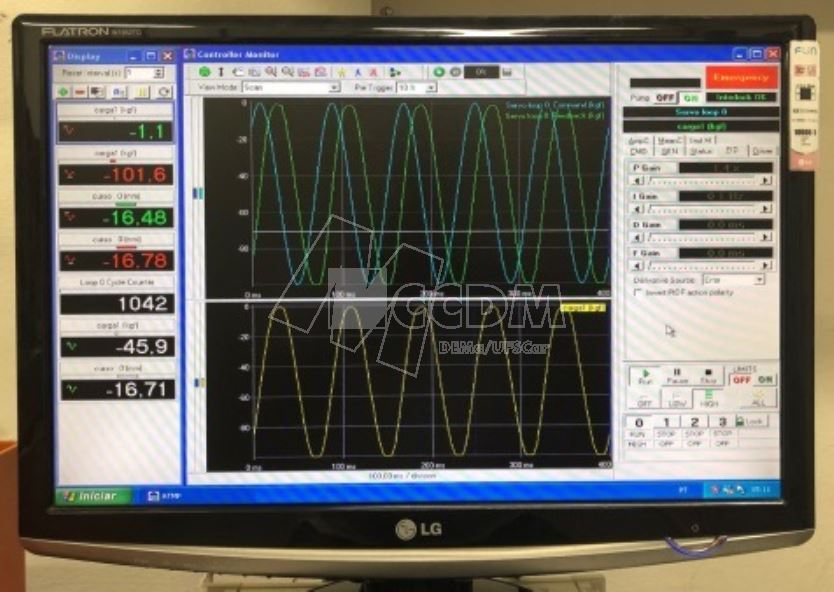Image resolution: width=834 pixels, height=592 pixels.
Task: Open the CMD tab
Action: click(x=638, y=152)
